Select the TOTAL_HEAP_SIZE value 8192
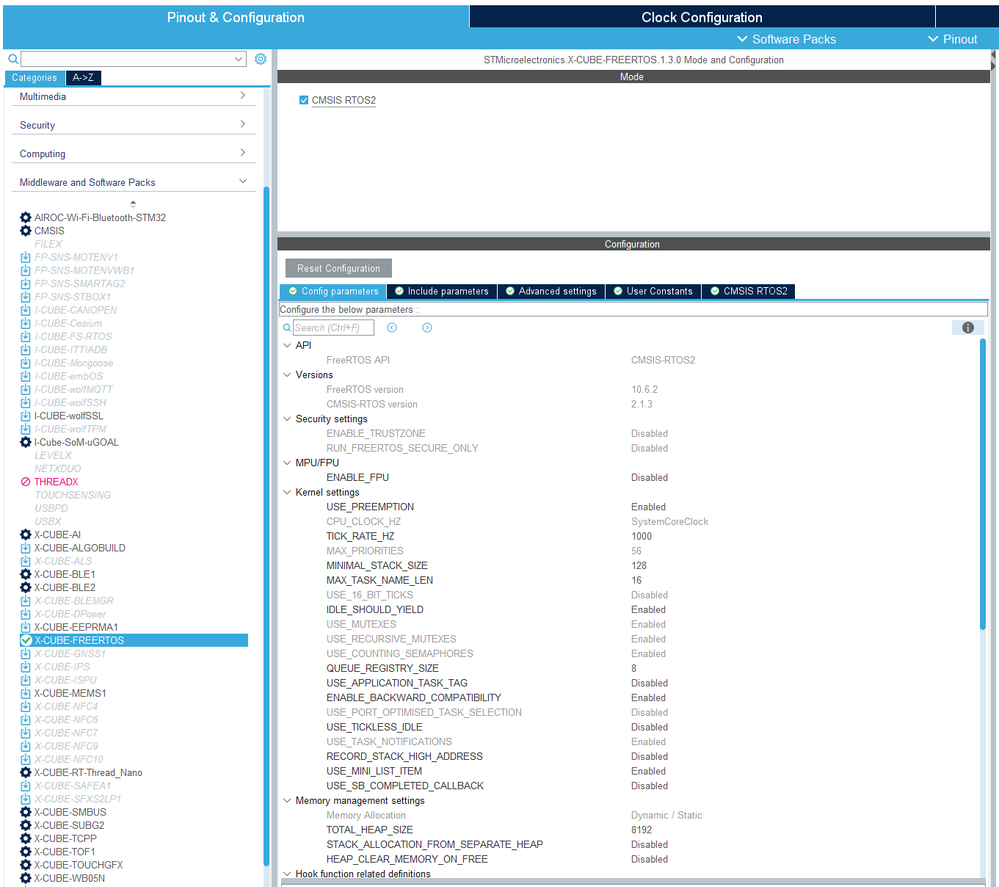 coord(641,830)
